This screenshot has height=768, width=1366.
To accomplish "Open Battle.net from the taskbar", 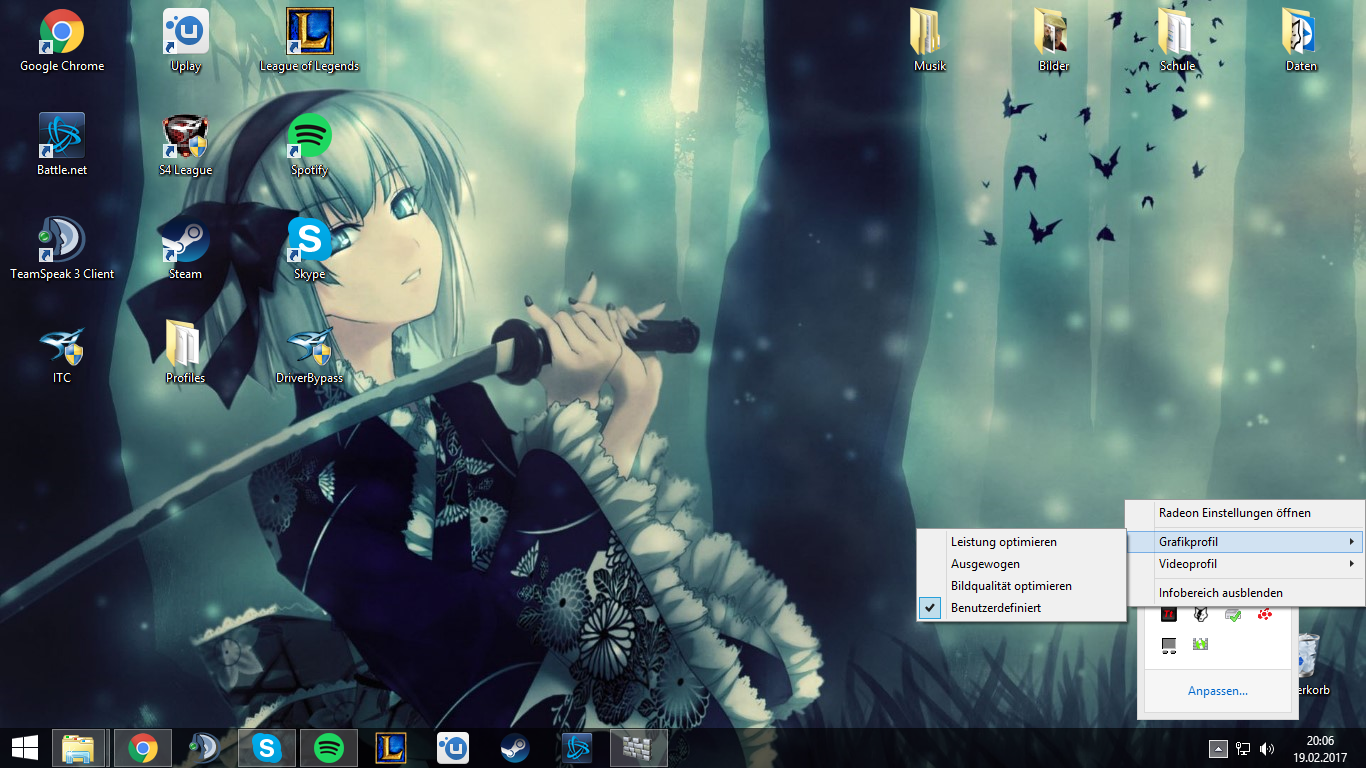I will [577, 748].
